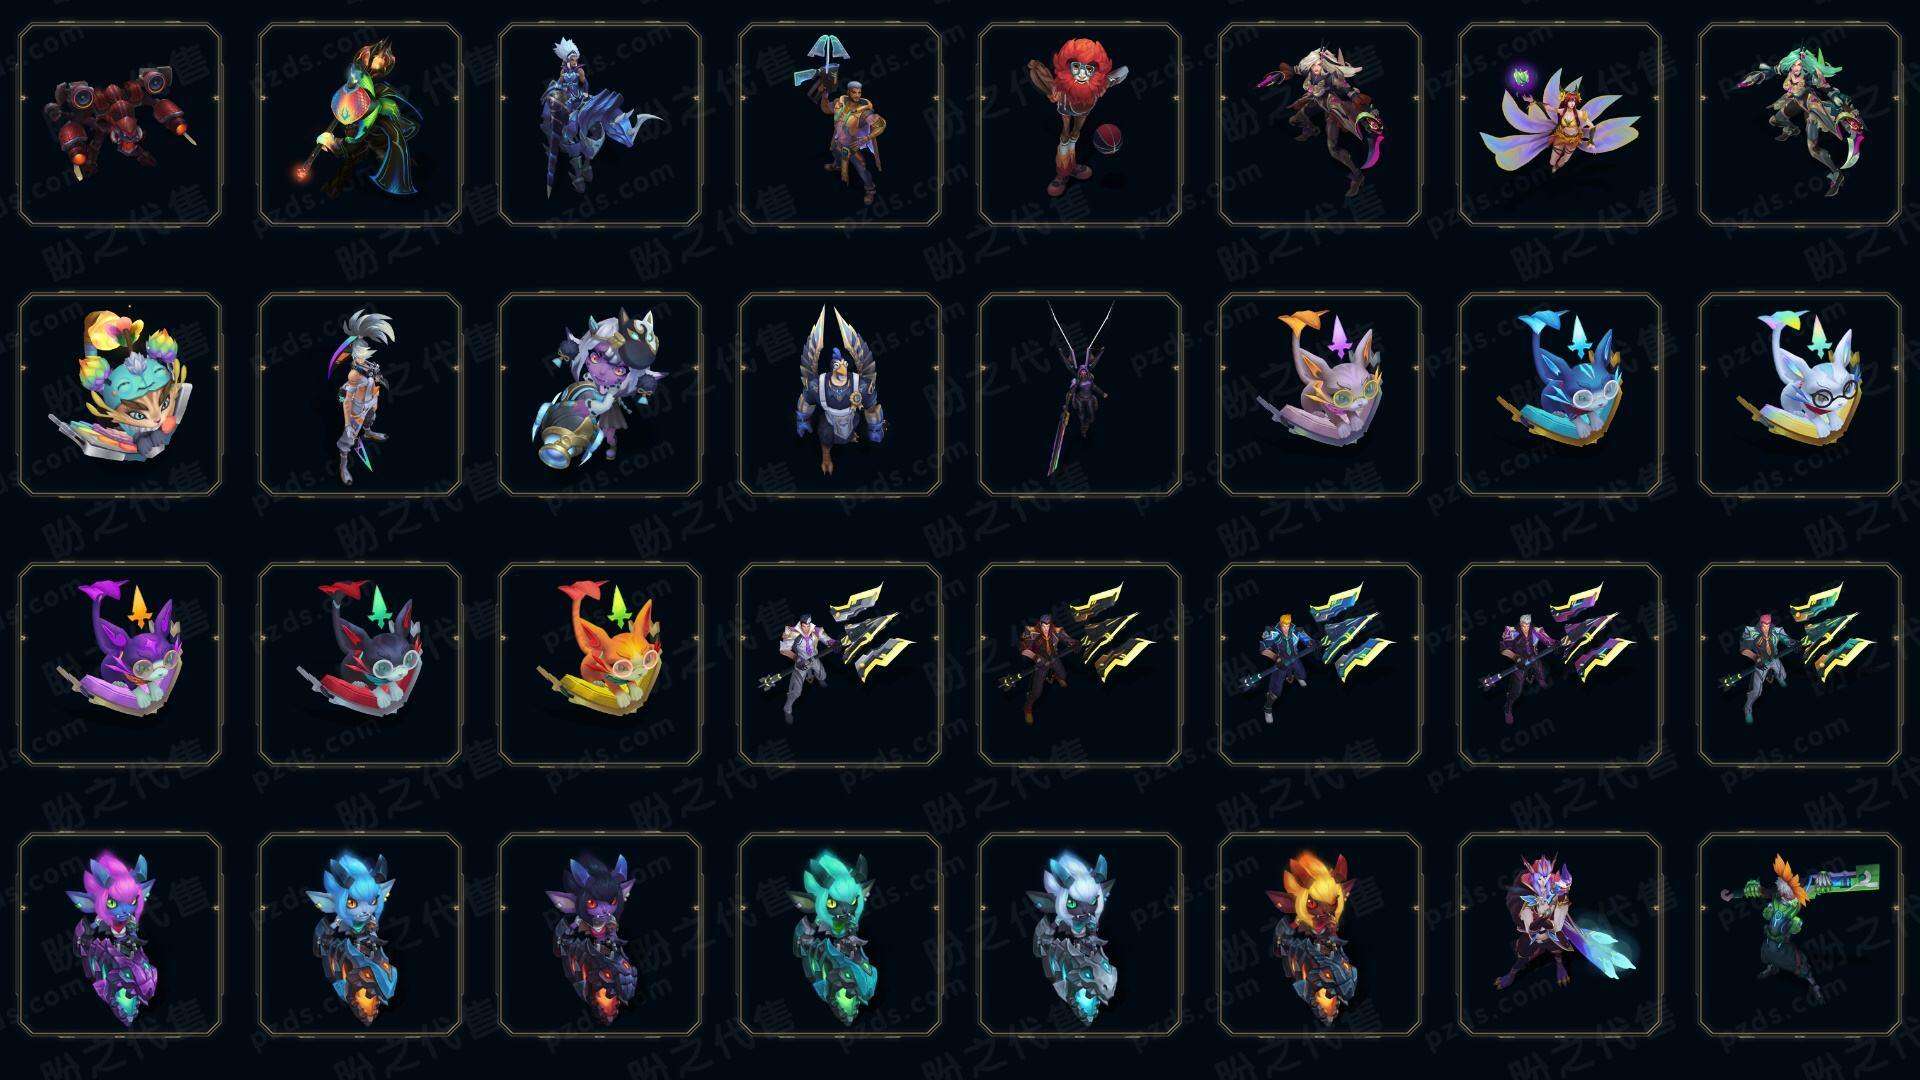Click the green-haired dual-blade fighter skin

[1800, 125]
